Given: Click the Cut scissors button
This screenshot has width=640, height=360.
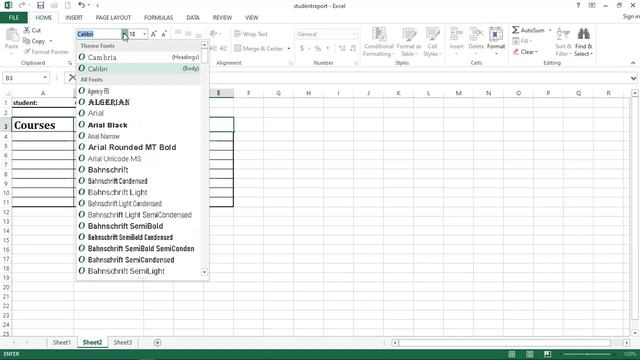Looking at the screenshot, I should coord(32,30).
